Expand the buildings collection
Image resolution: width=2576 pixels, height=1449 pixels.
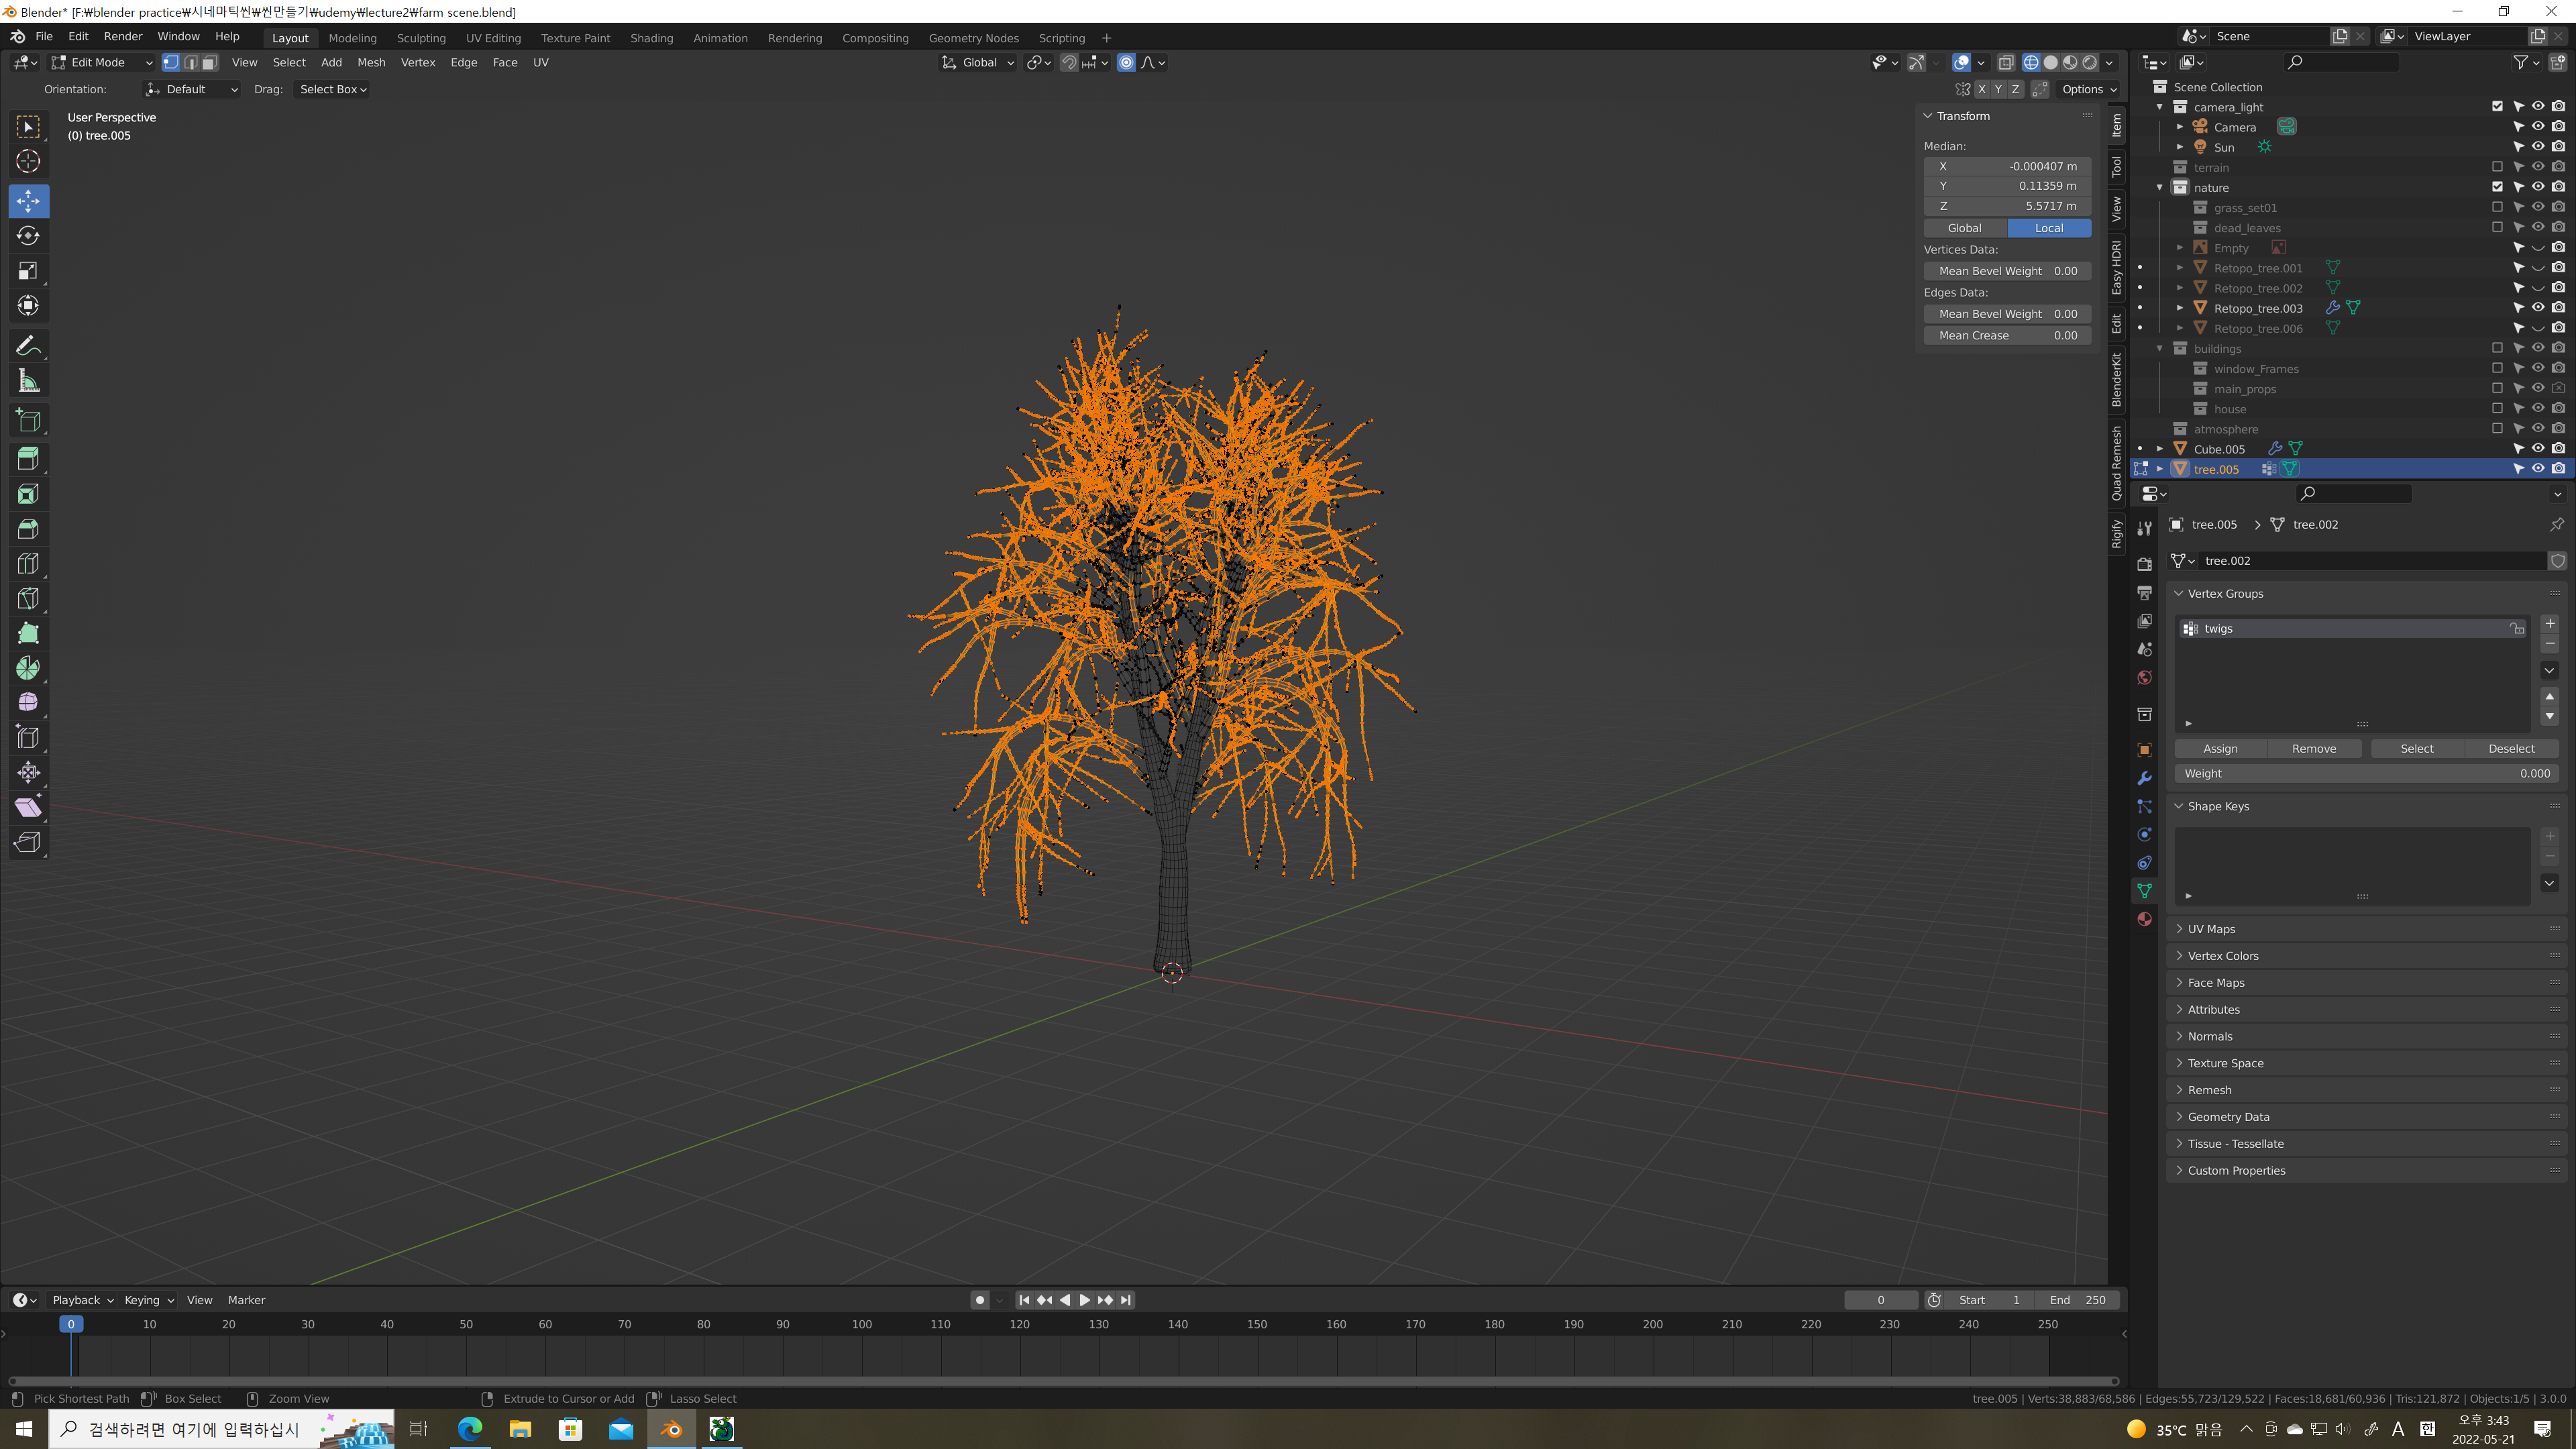click(2160, 349)
